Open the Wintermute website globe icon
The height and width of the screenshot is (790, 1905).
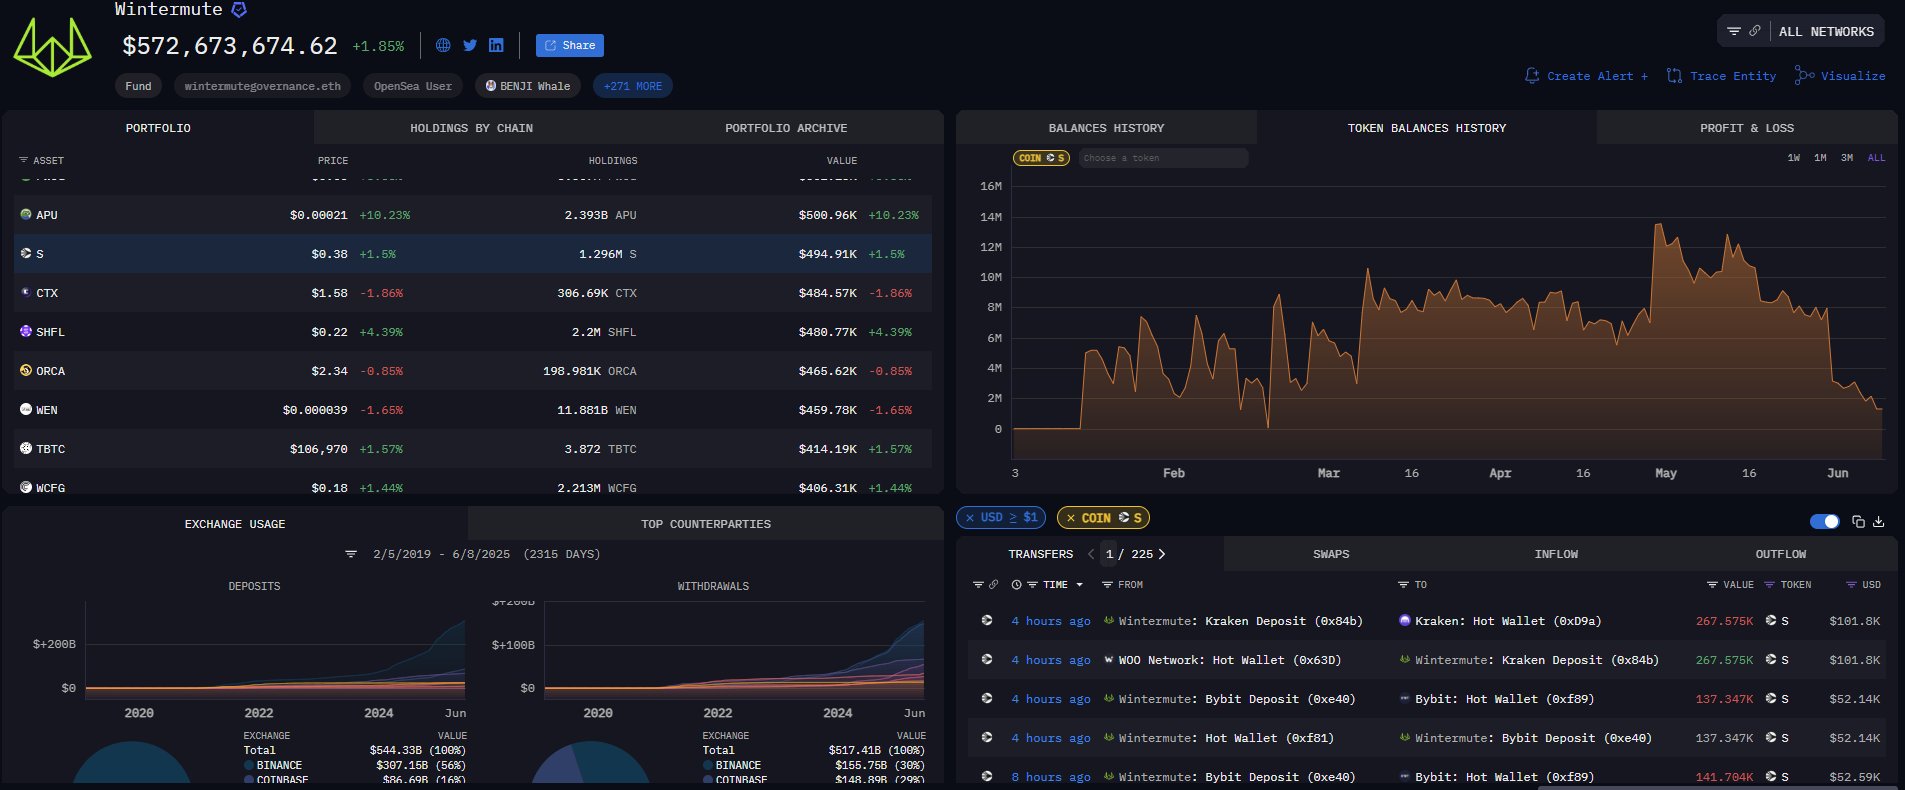pos(443,45)
